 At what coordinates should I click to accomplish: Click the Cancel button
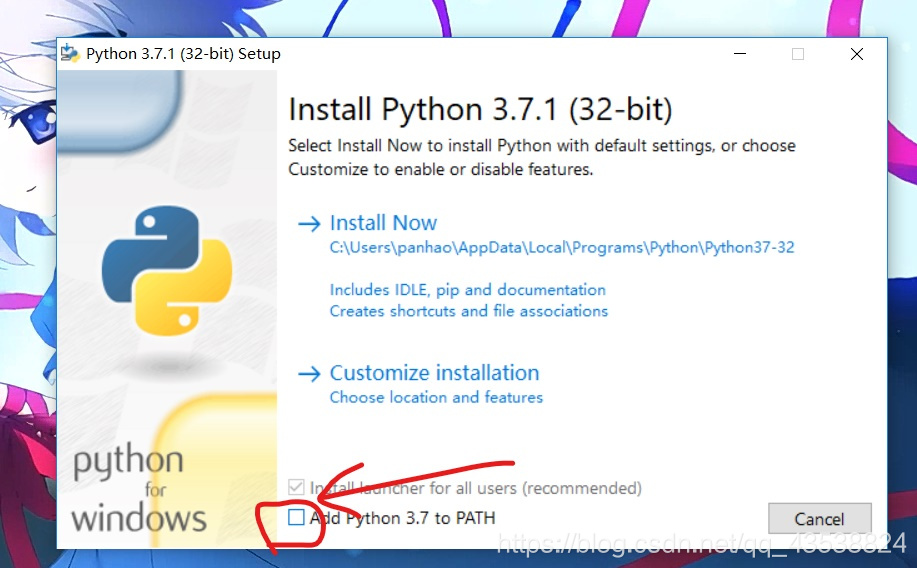[x=819, y=518]
